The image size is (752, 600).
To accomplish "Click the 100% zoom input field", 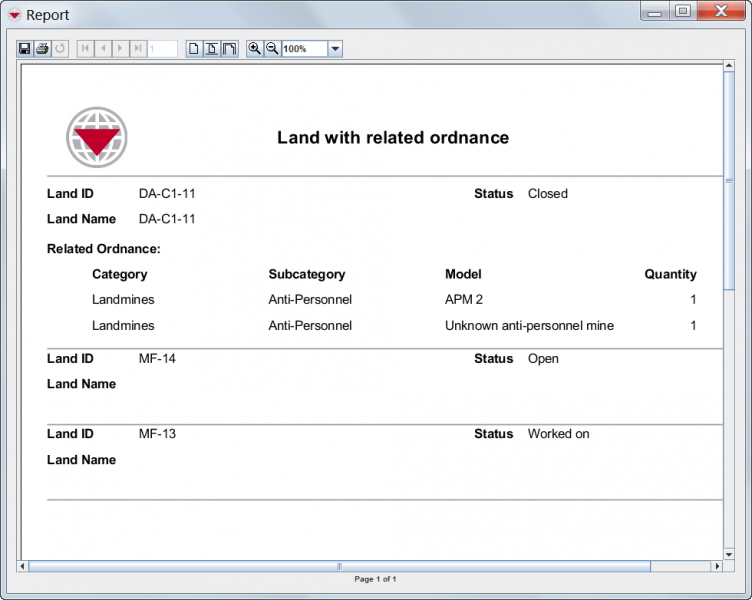I will [x=304, y=48].
